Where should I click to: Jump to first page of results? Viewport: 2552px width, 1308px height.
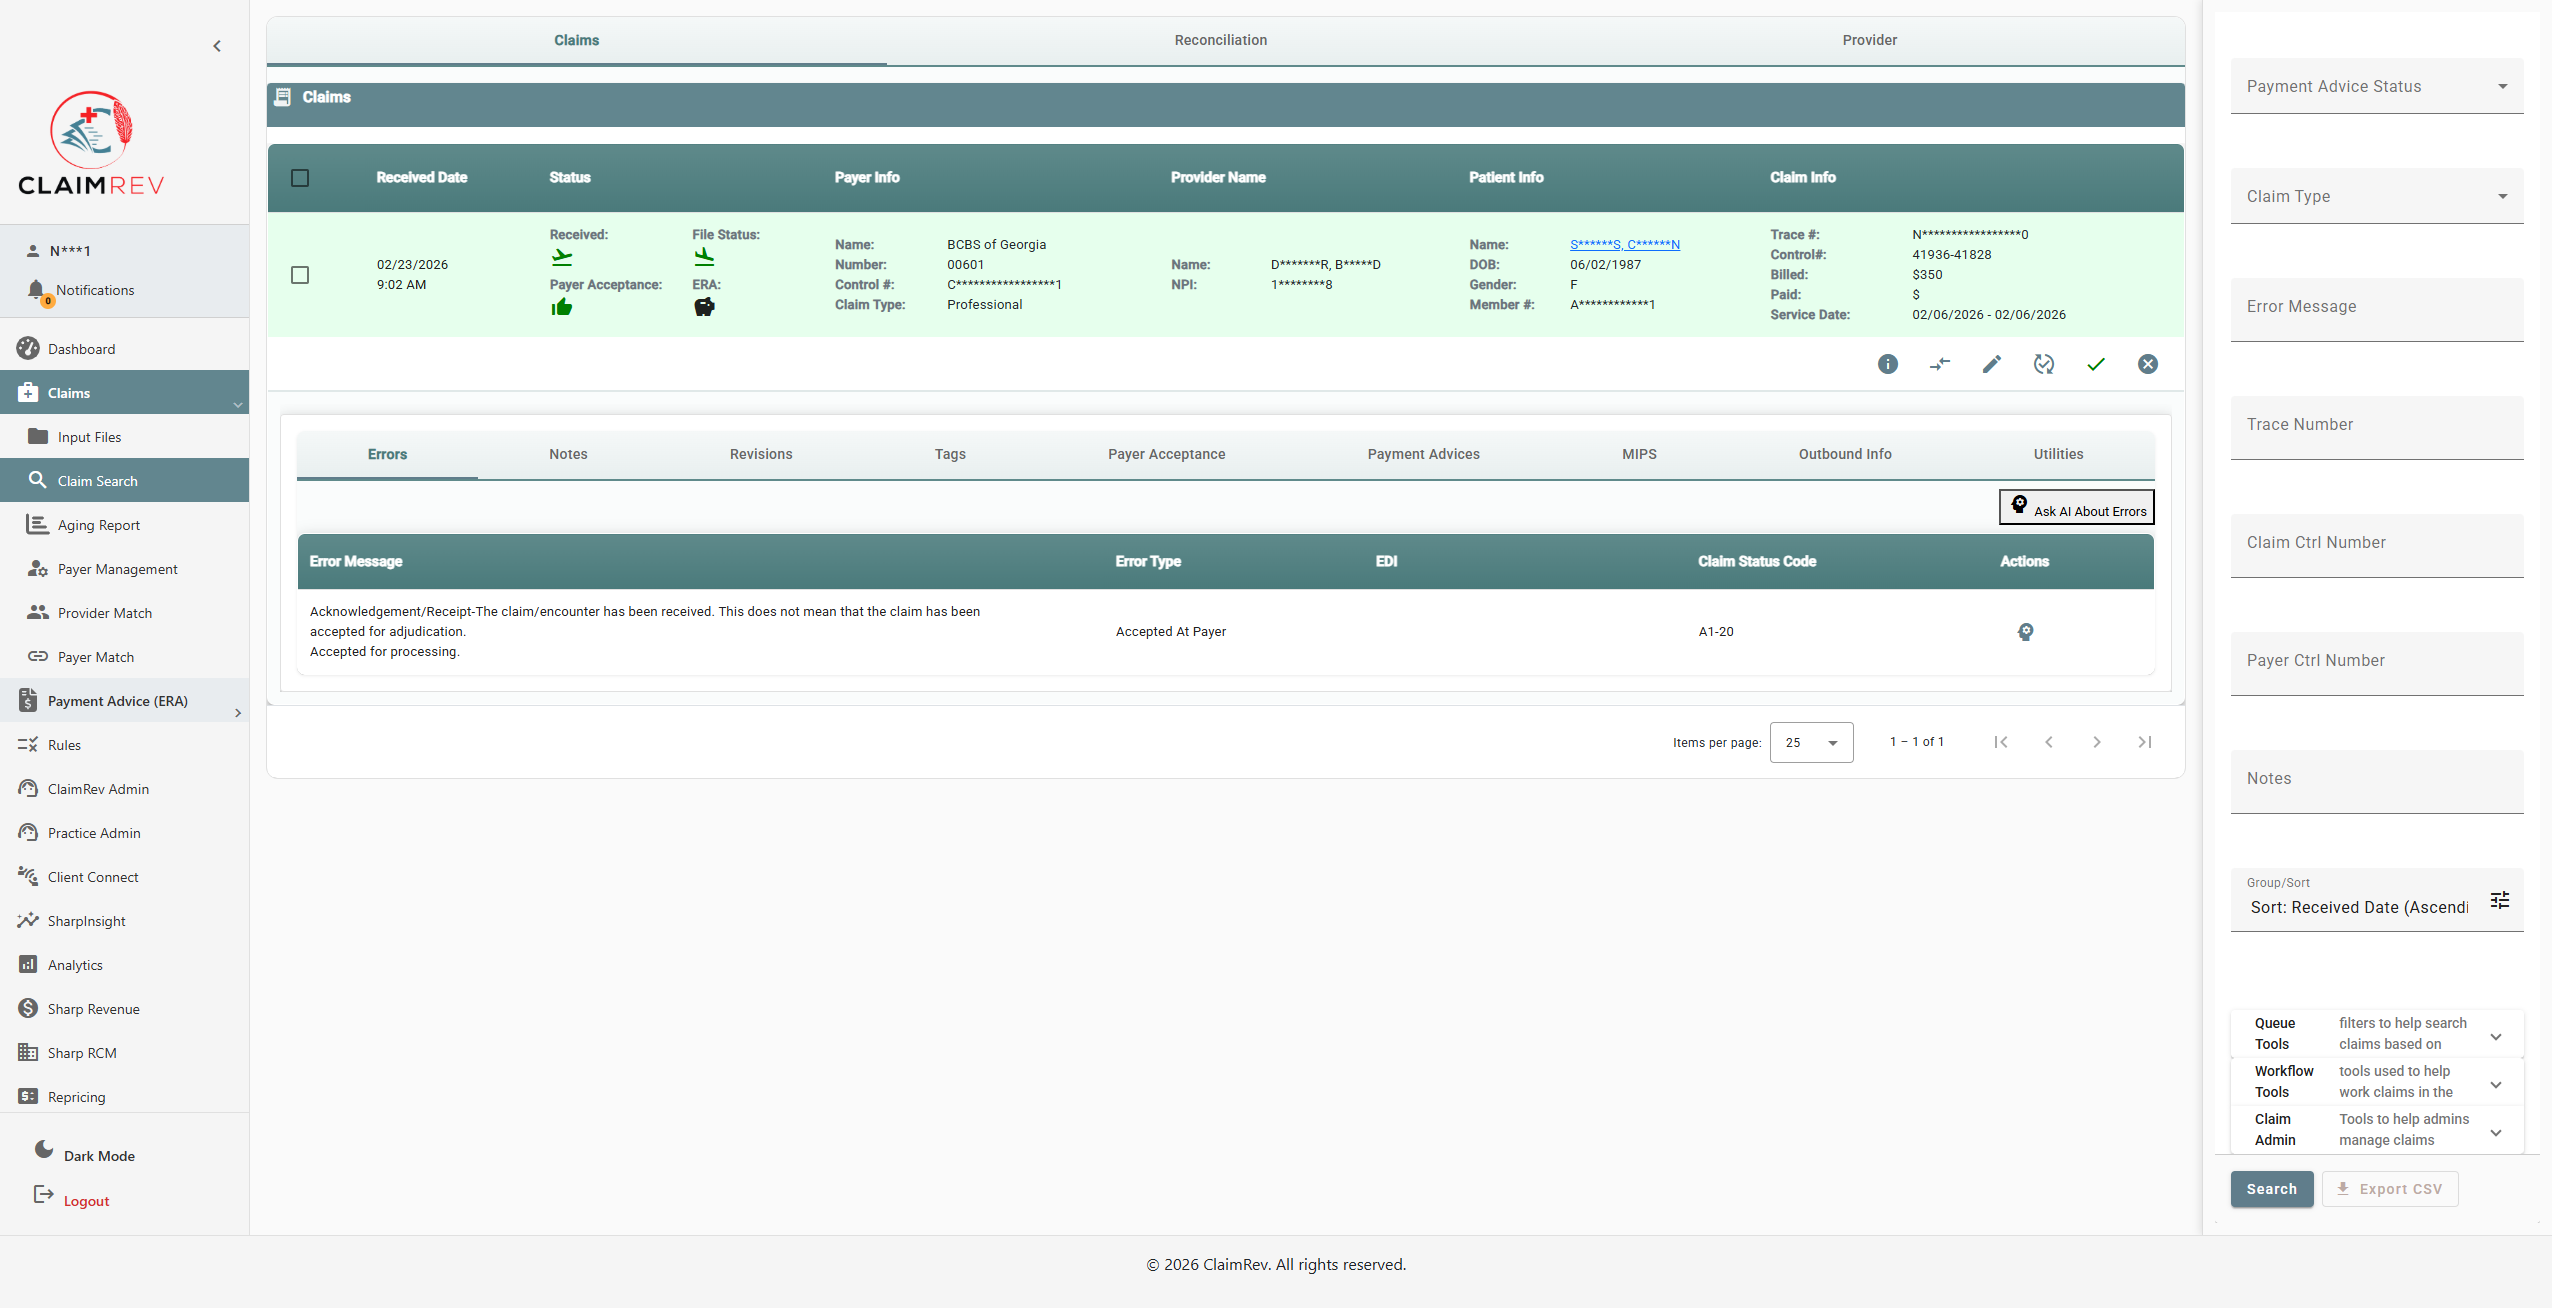pyautogui.click(x=2000, y=742)
